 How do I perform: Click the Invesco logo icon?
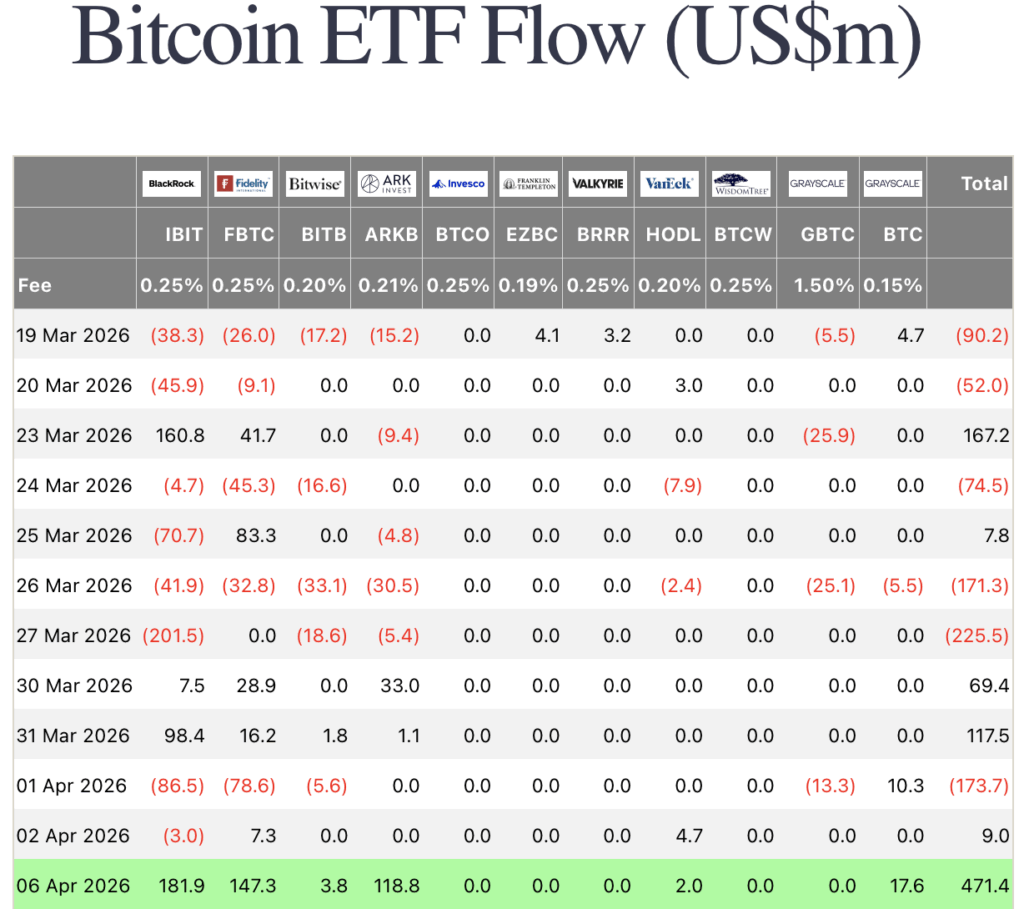[458, 183]
